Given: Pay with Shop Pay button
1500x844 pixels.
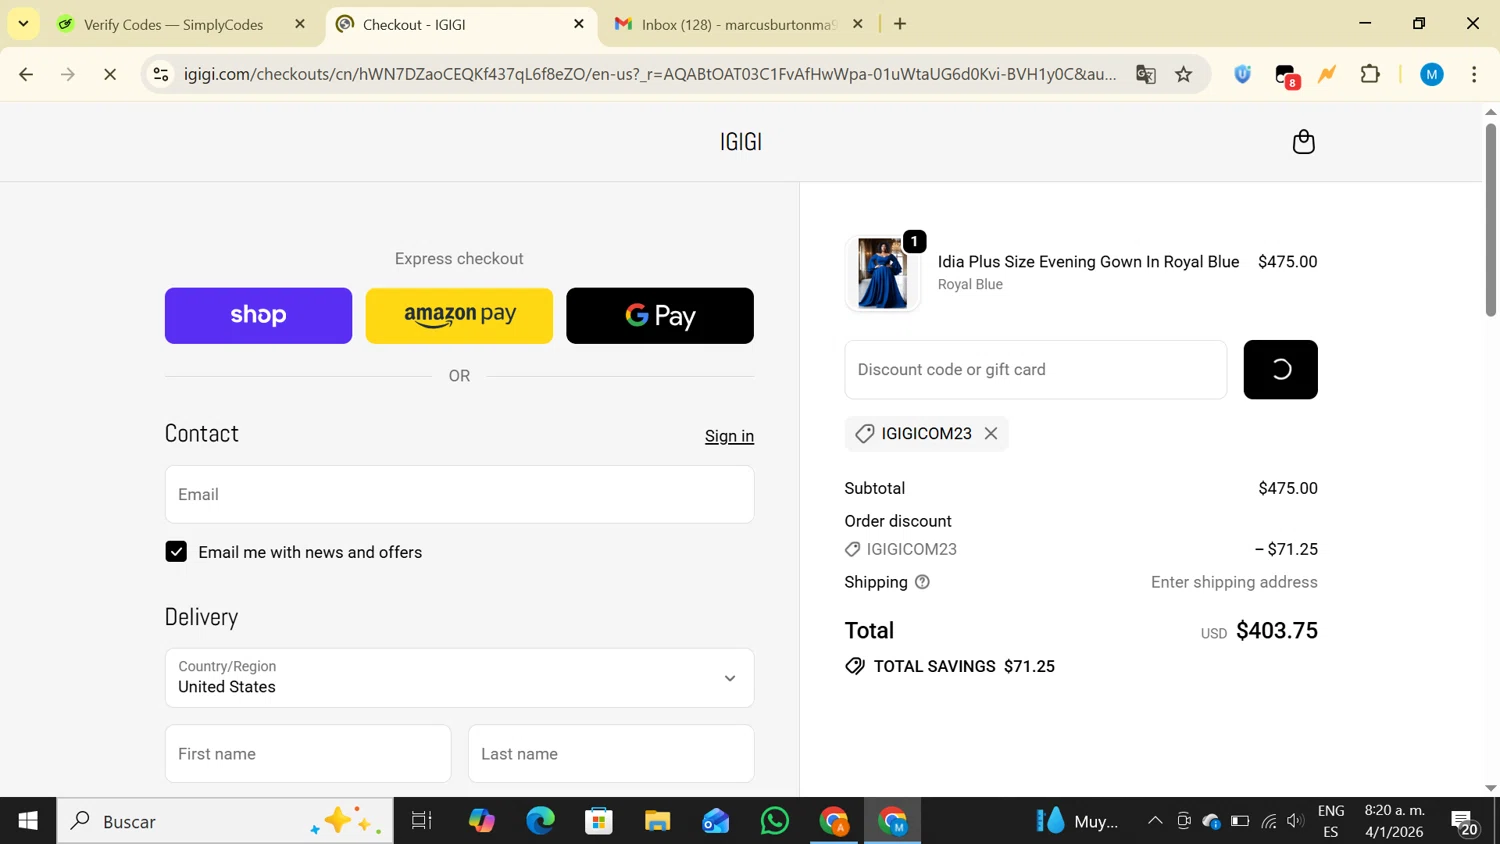Looking at the screenshot, I should (x=258, y=316).
